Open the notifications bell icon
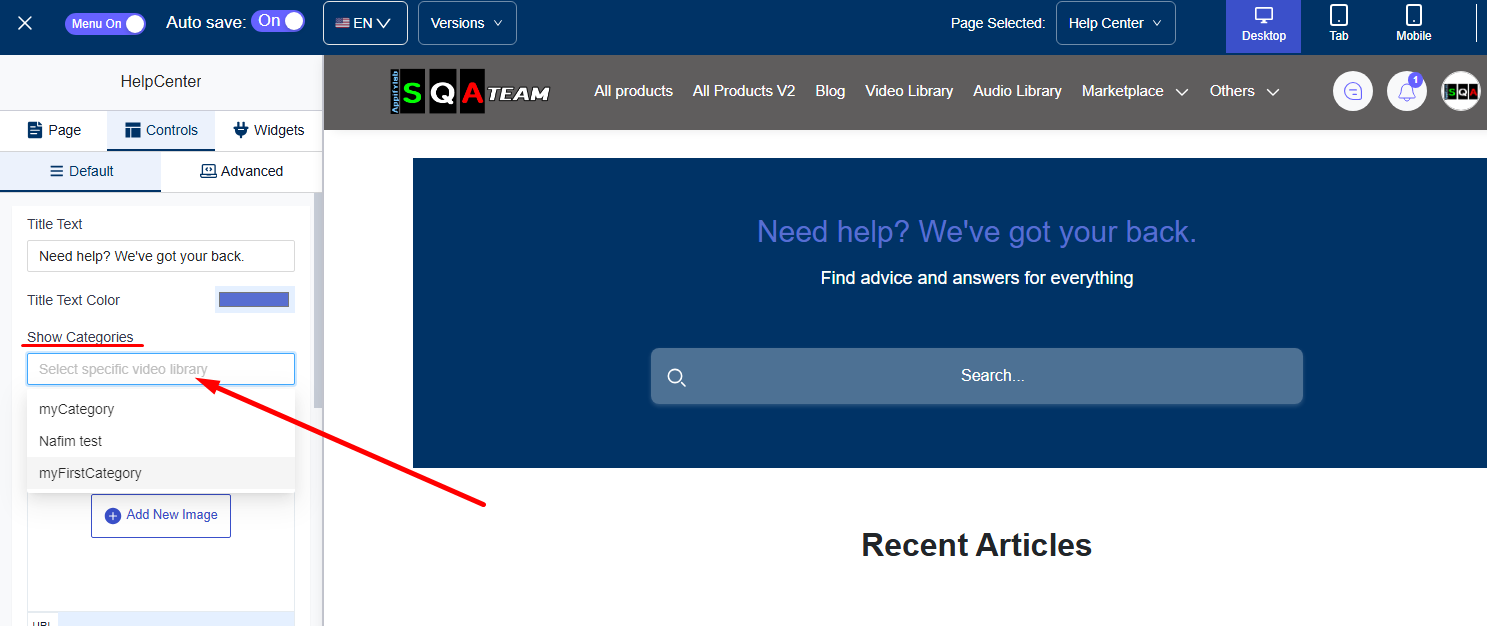This screenshot has height=626, width=1487. click(x=1407, y=91)
